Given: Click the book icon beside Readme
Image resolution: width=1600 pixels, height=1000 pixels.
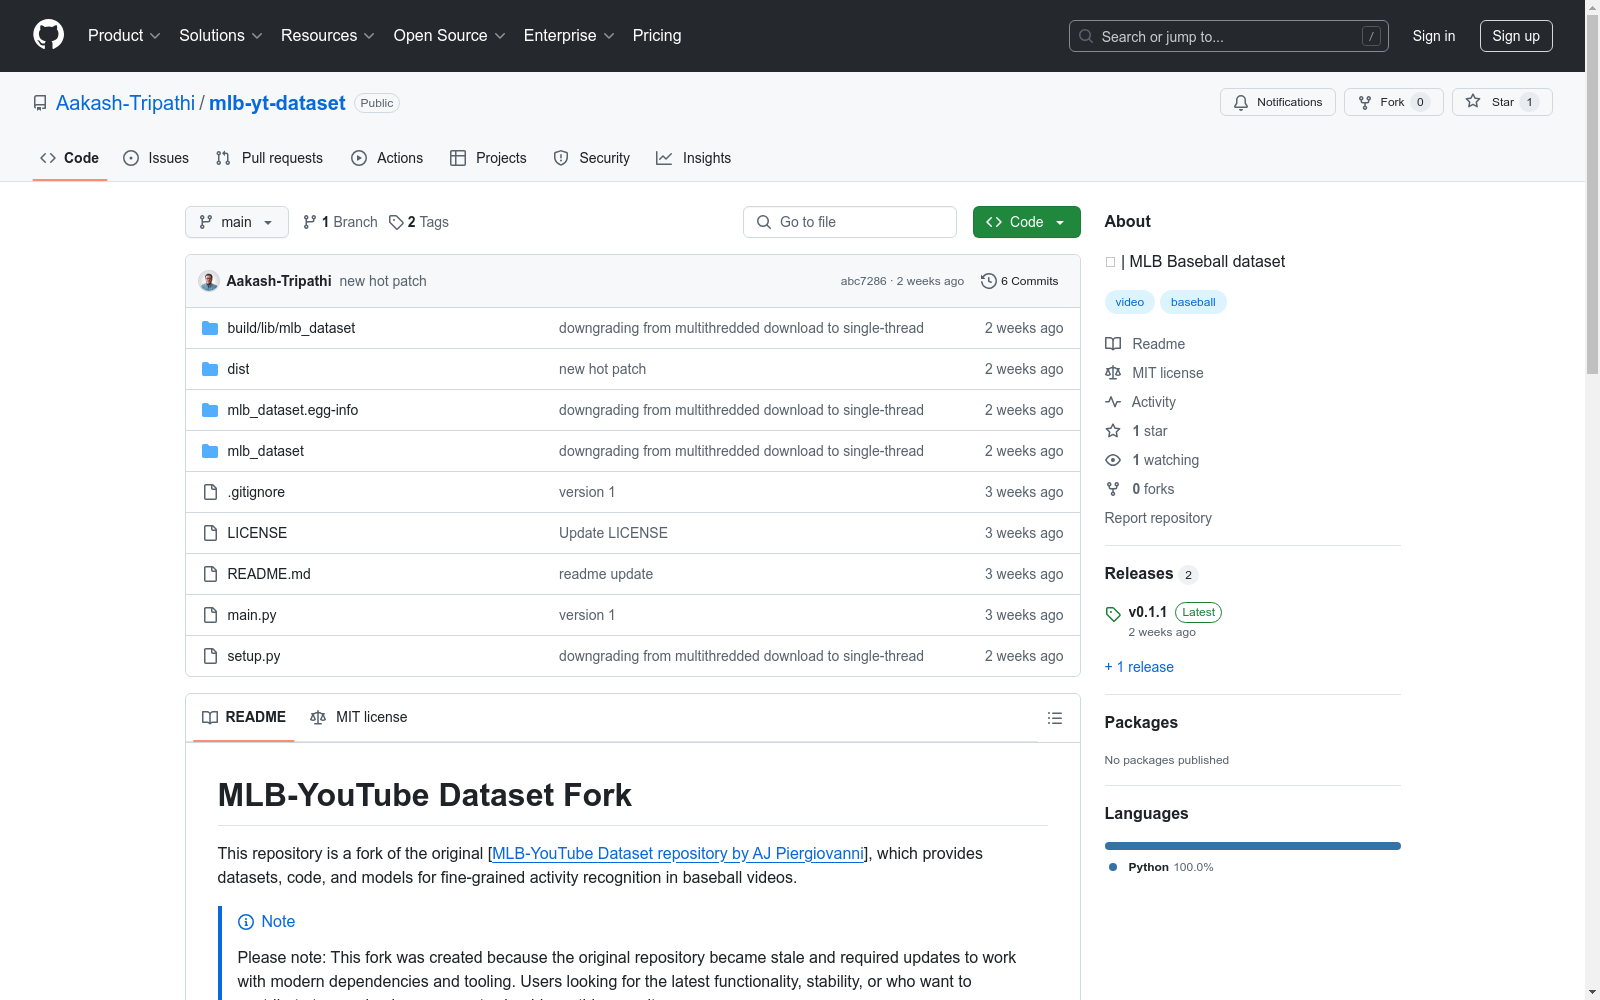Looking at the screenshot, I should click(1113, 344).
